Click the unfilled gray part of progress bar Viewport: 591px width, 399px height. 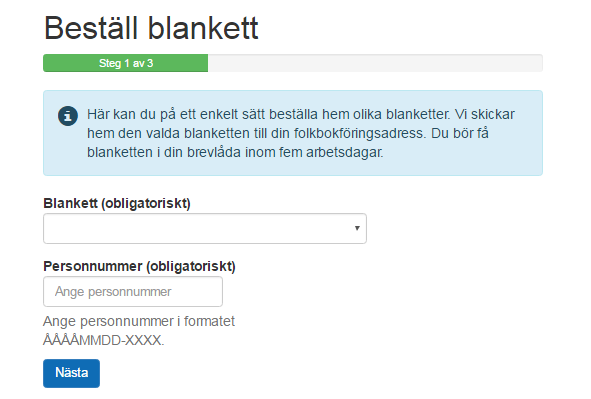coord(375,63)
